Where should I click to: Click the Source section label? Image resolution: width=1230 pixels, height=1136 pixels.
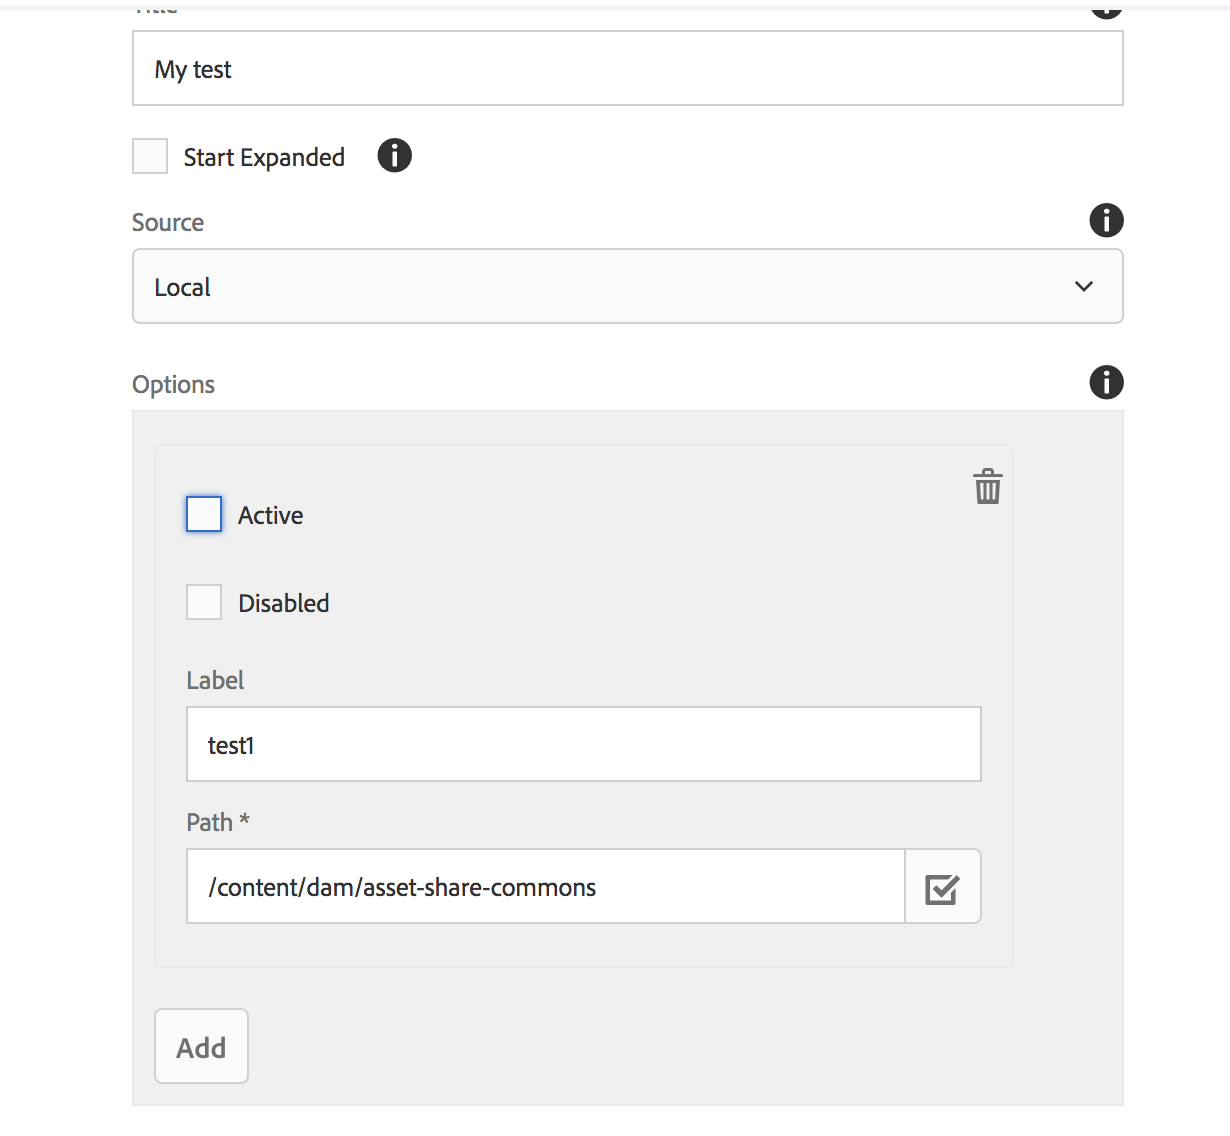tap(167, 222)
